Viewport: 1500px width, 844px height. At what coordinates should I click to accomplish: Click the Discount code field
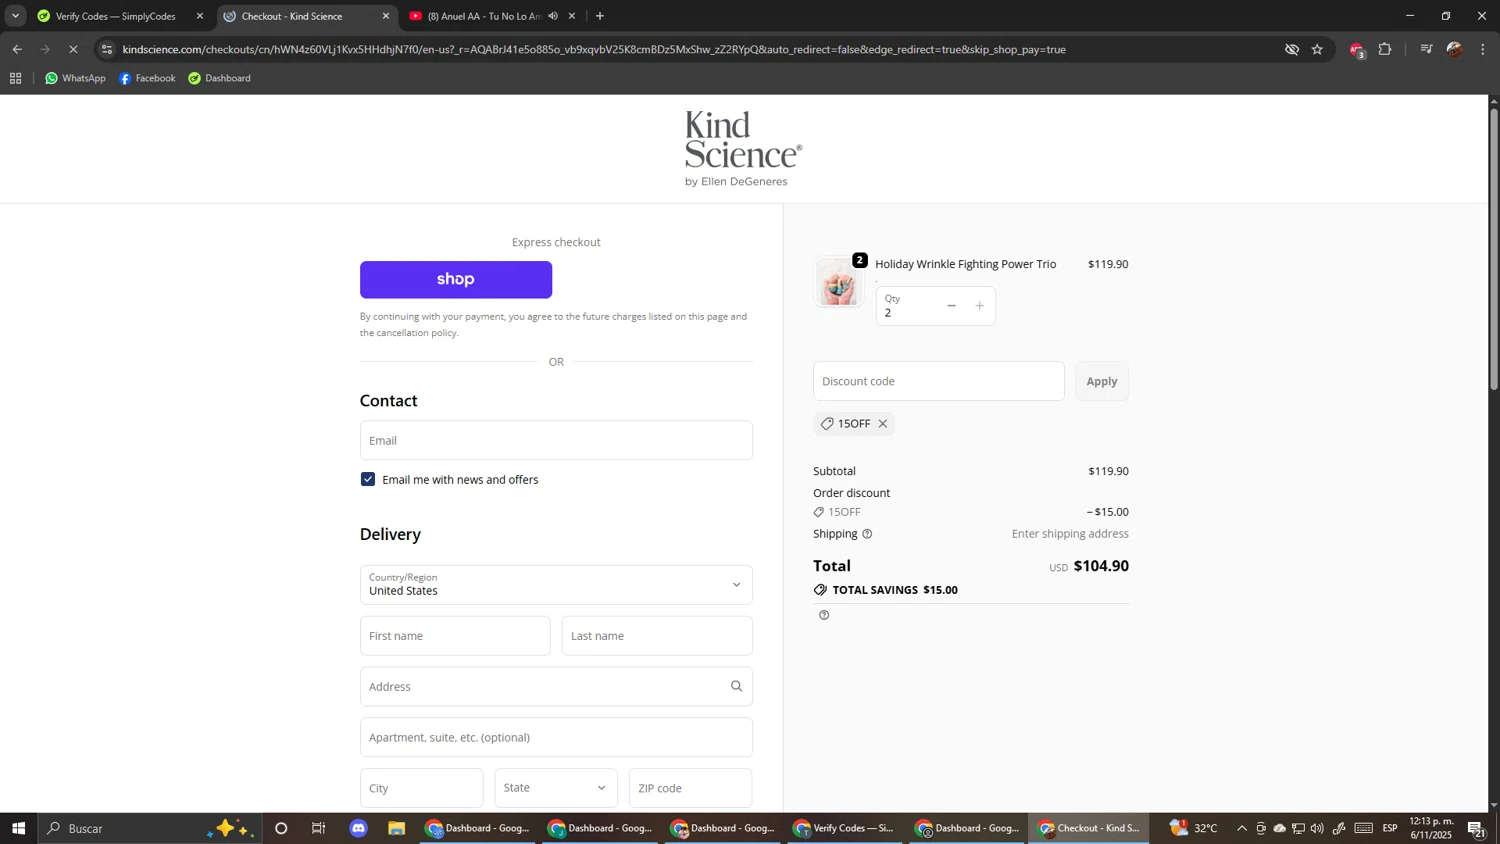(x=938, y=381)
